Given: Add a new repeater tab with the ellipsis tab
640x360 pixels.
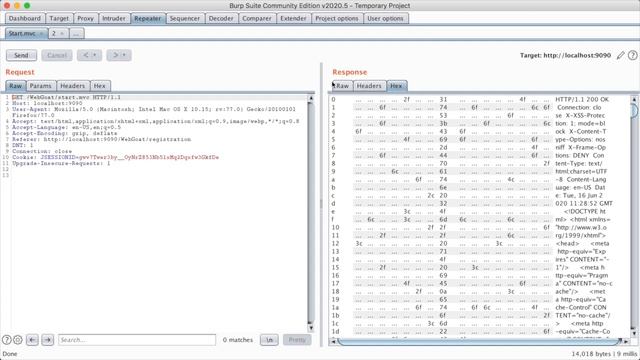Looking at the screenshot, I should (x=76, y=33).
